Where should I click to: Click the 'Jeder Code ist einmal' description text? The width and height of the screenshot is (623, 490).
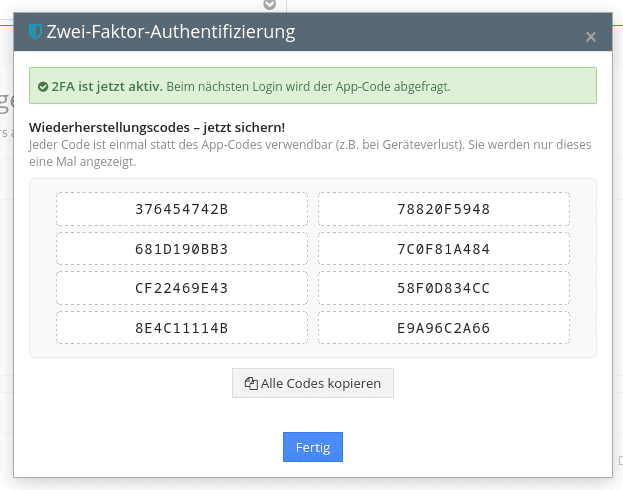[310, 153]
